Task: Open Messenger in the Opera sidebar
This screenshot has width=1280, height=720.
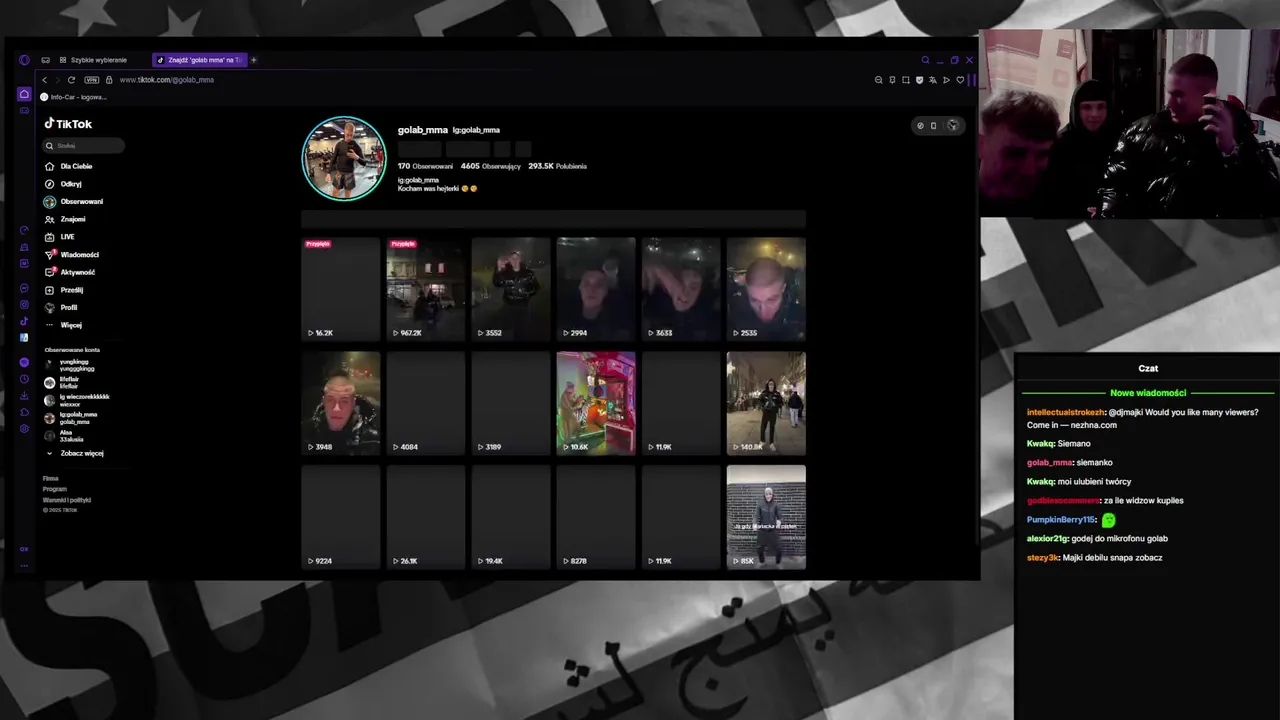Action: (24, 288)
